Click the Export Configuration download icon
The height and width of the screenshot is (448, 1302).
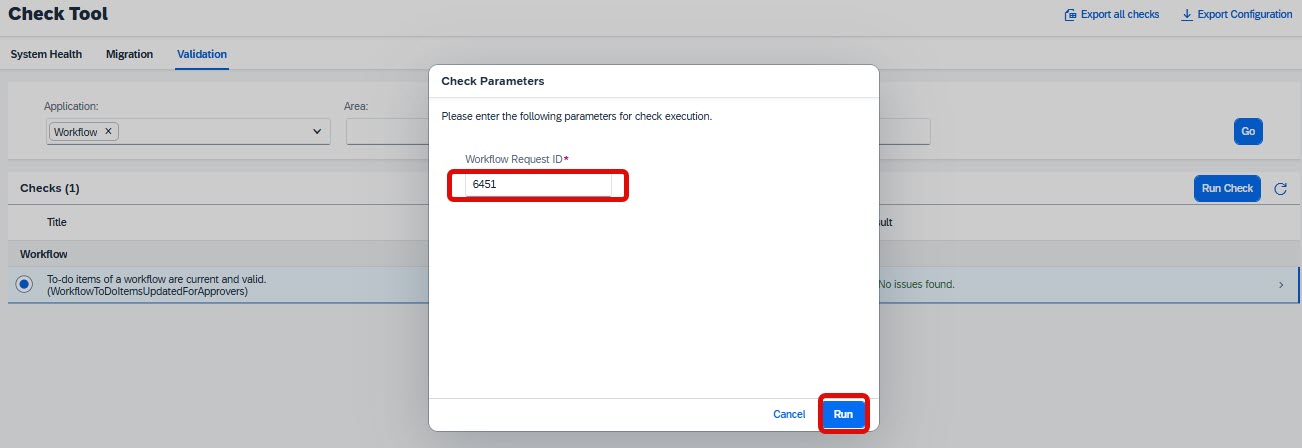(1187, 15)
